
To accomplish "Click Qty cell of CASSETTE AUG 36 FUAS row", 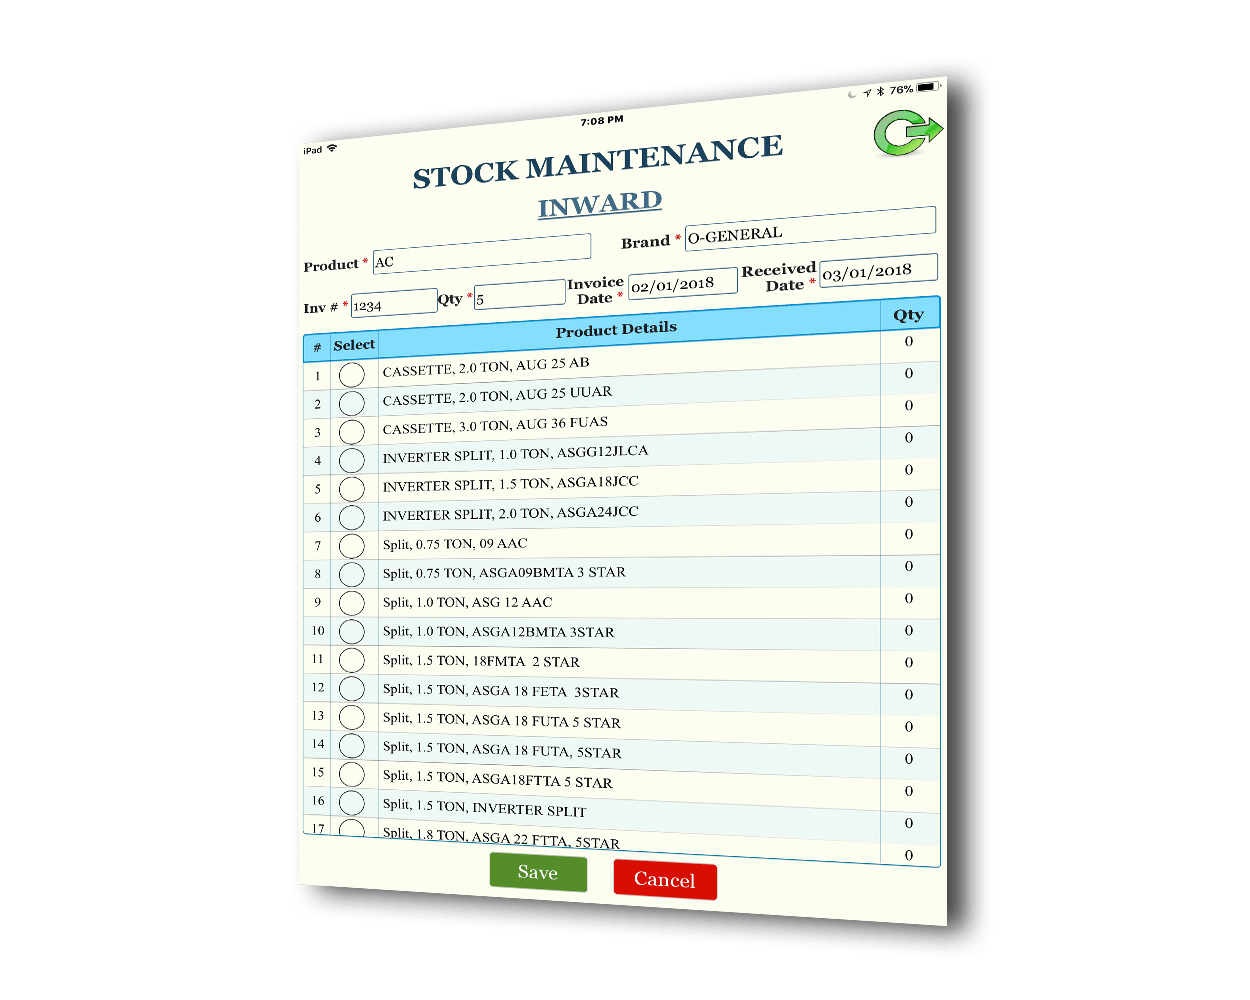I will click(x=909, y=406).
